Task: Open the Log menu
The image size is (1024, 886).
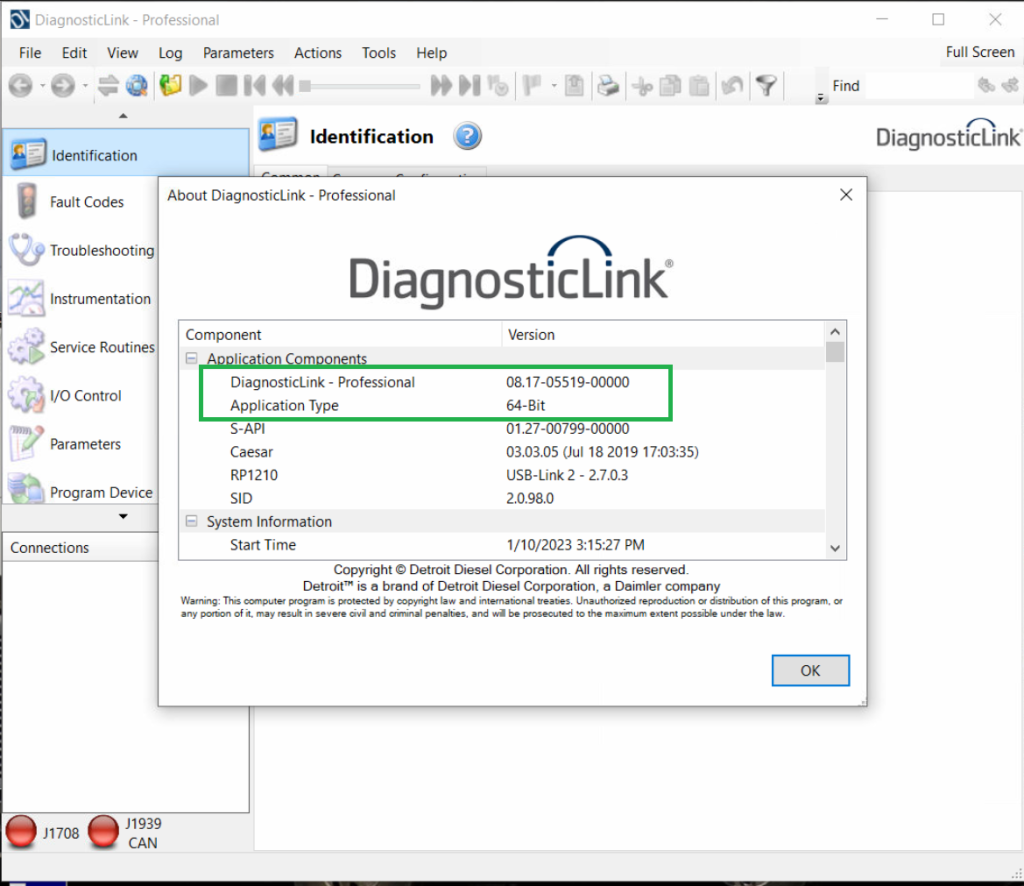Action: [170, 53]
